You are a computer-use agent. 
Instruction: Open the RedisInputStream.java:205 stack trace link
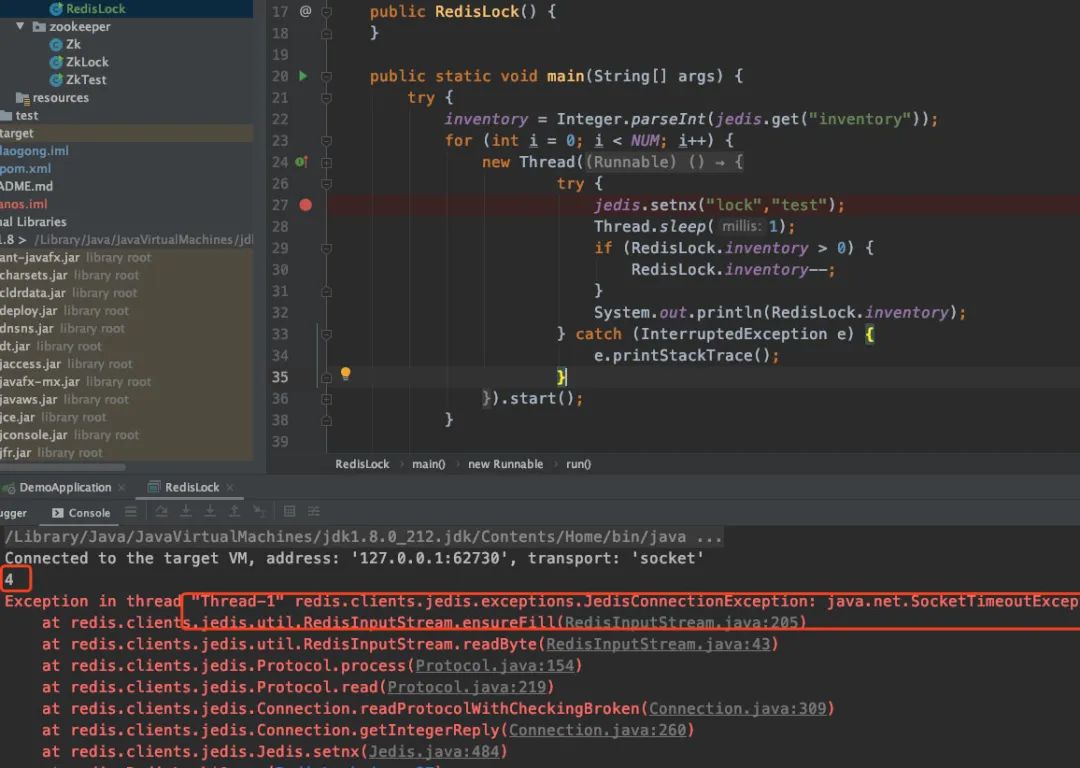682,623
